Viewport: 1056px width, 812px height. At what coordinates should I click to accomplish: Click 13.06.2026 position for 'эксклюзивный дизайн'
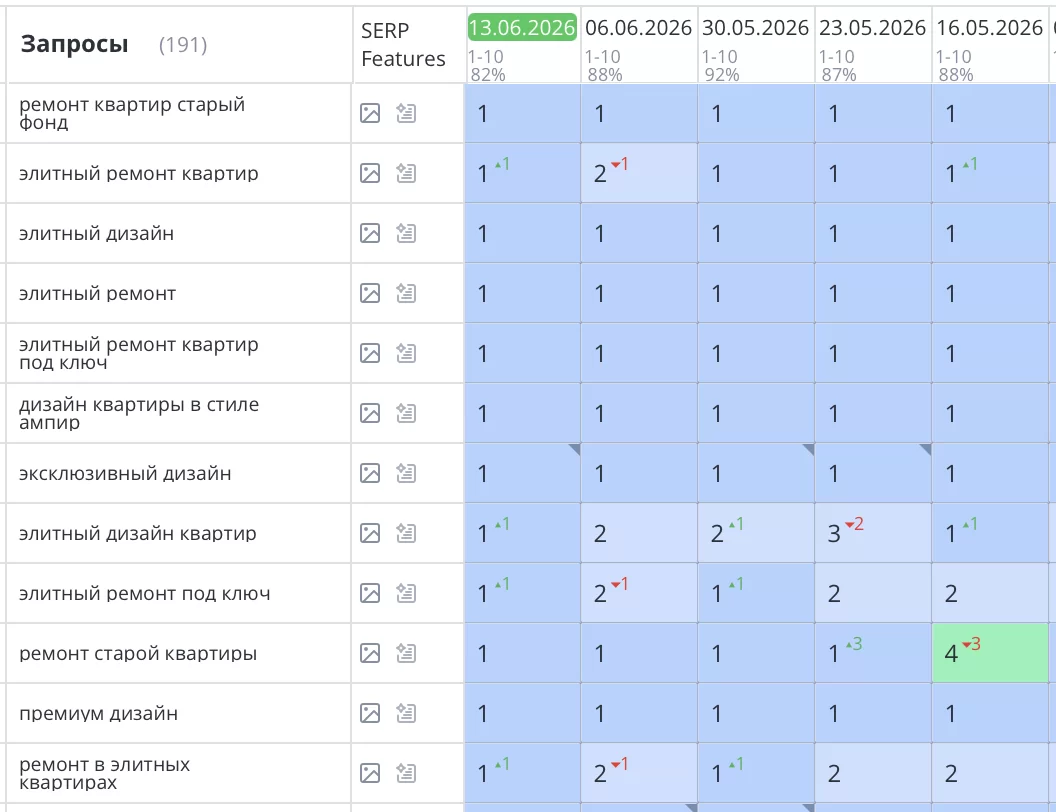tap(523, 473)
